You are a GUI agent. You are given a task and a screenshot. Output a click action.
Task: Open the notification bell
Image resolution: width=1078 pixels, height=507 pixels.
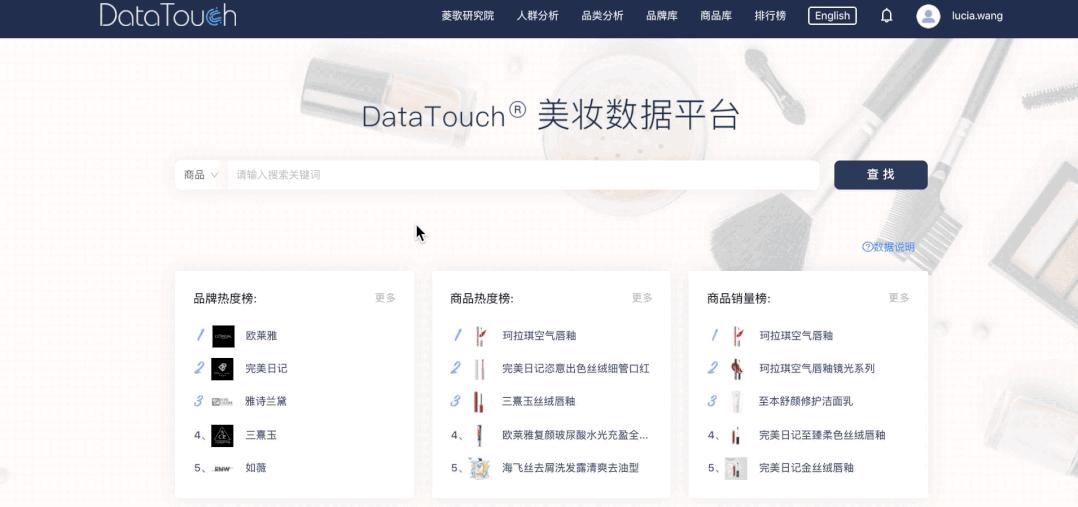pos(886,16)
